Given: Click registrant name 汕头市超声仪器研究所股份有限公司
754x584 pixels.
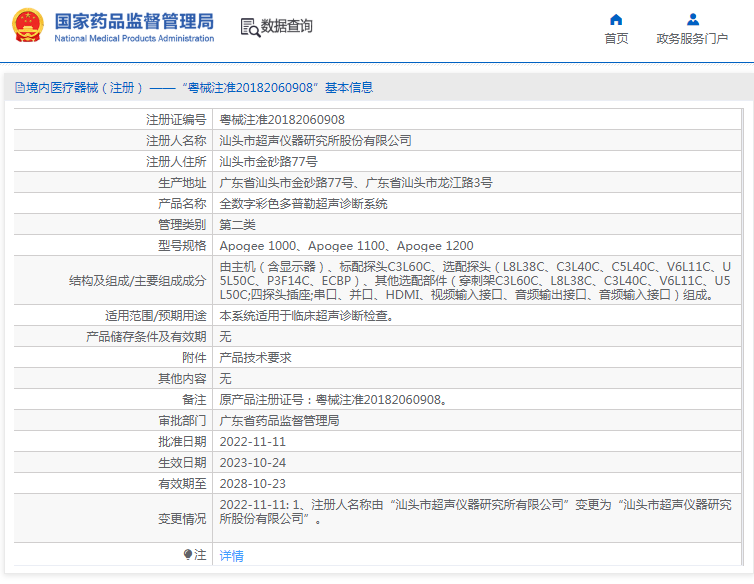Looking at the screenshot, I should click(315, 140).
